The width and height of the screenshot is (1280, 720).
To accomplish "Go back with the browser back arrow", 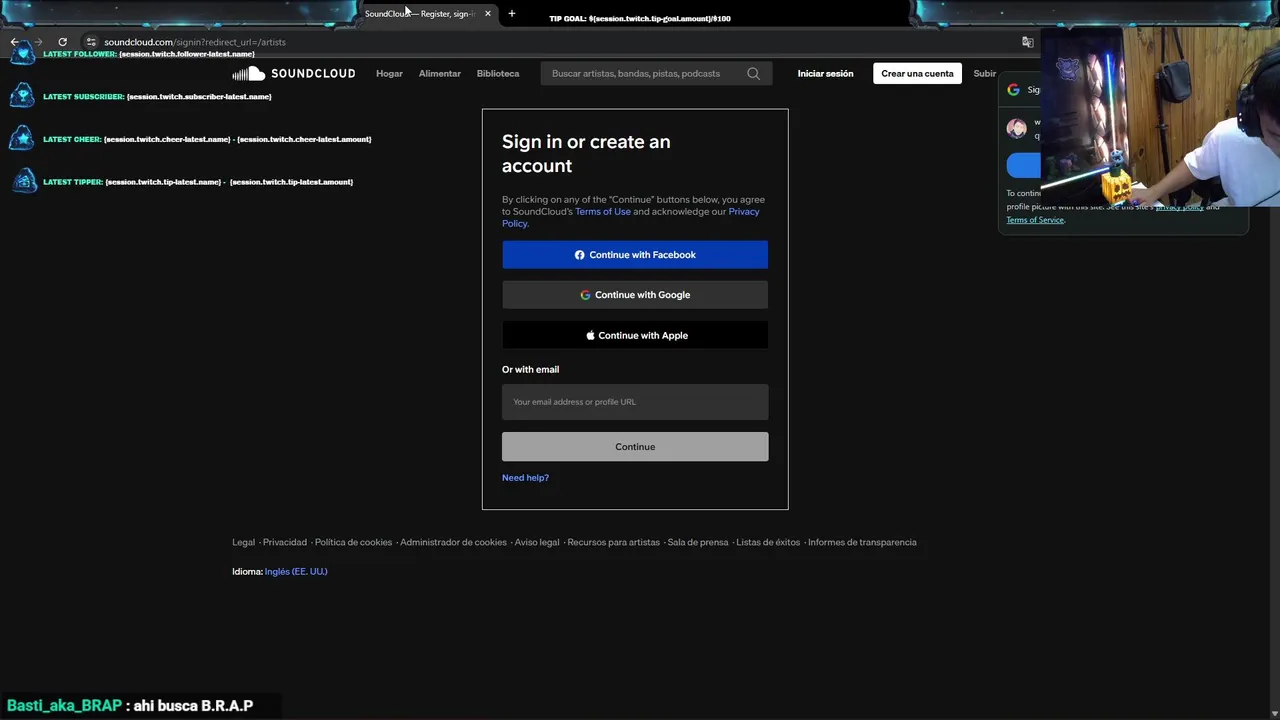I will pos(14,42).
